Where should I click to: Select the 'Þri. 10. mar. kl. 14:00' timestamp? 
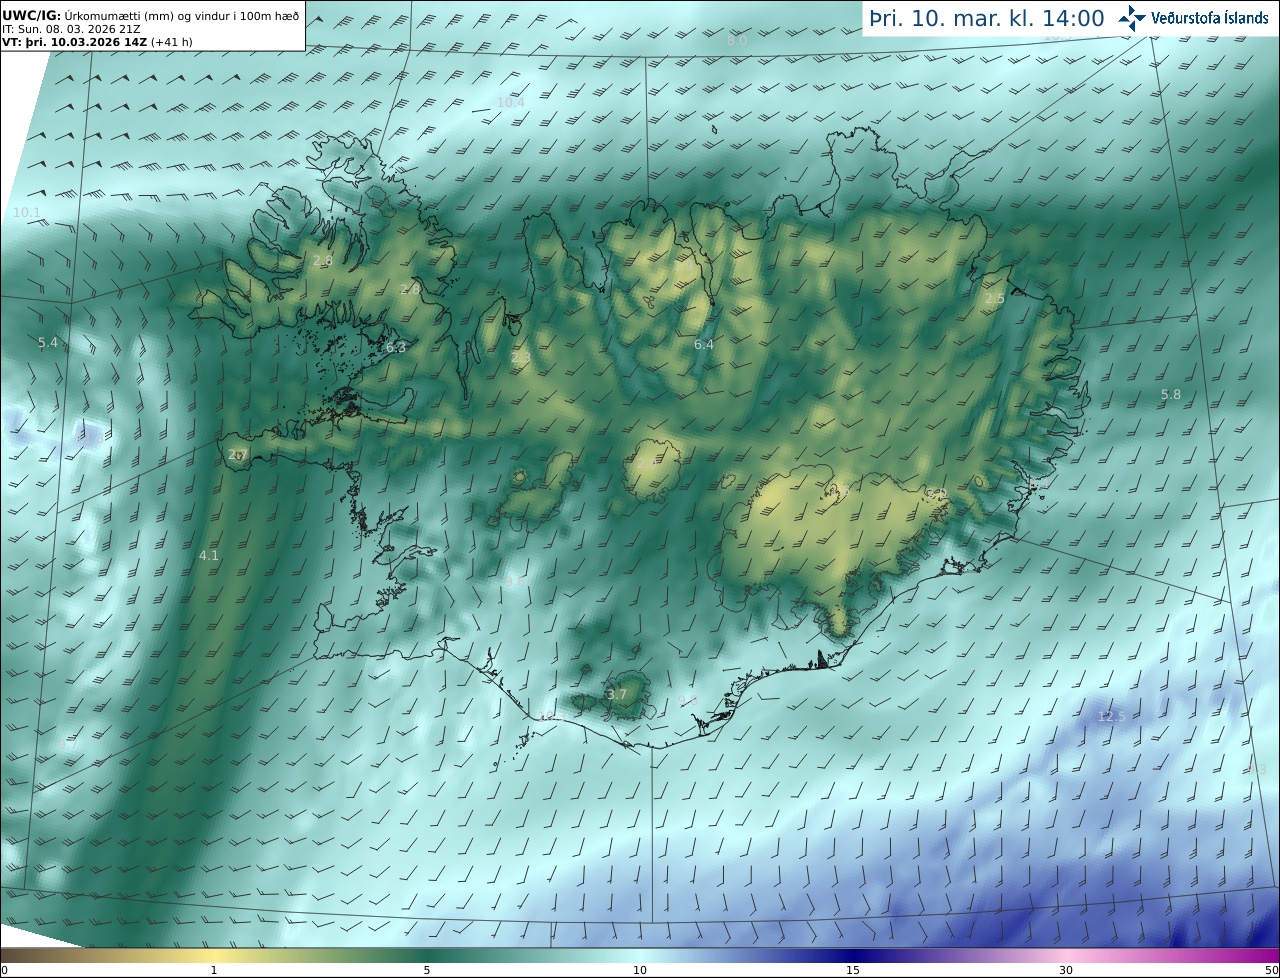[x=987, y=19]
